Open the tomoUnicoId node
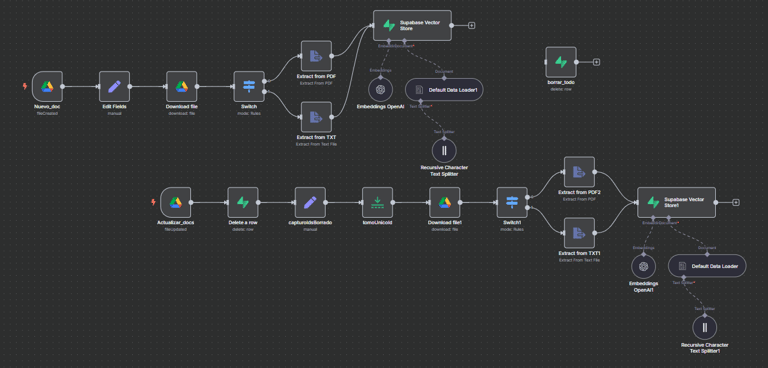This screenshot has height=368, width=768. 377,202
